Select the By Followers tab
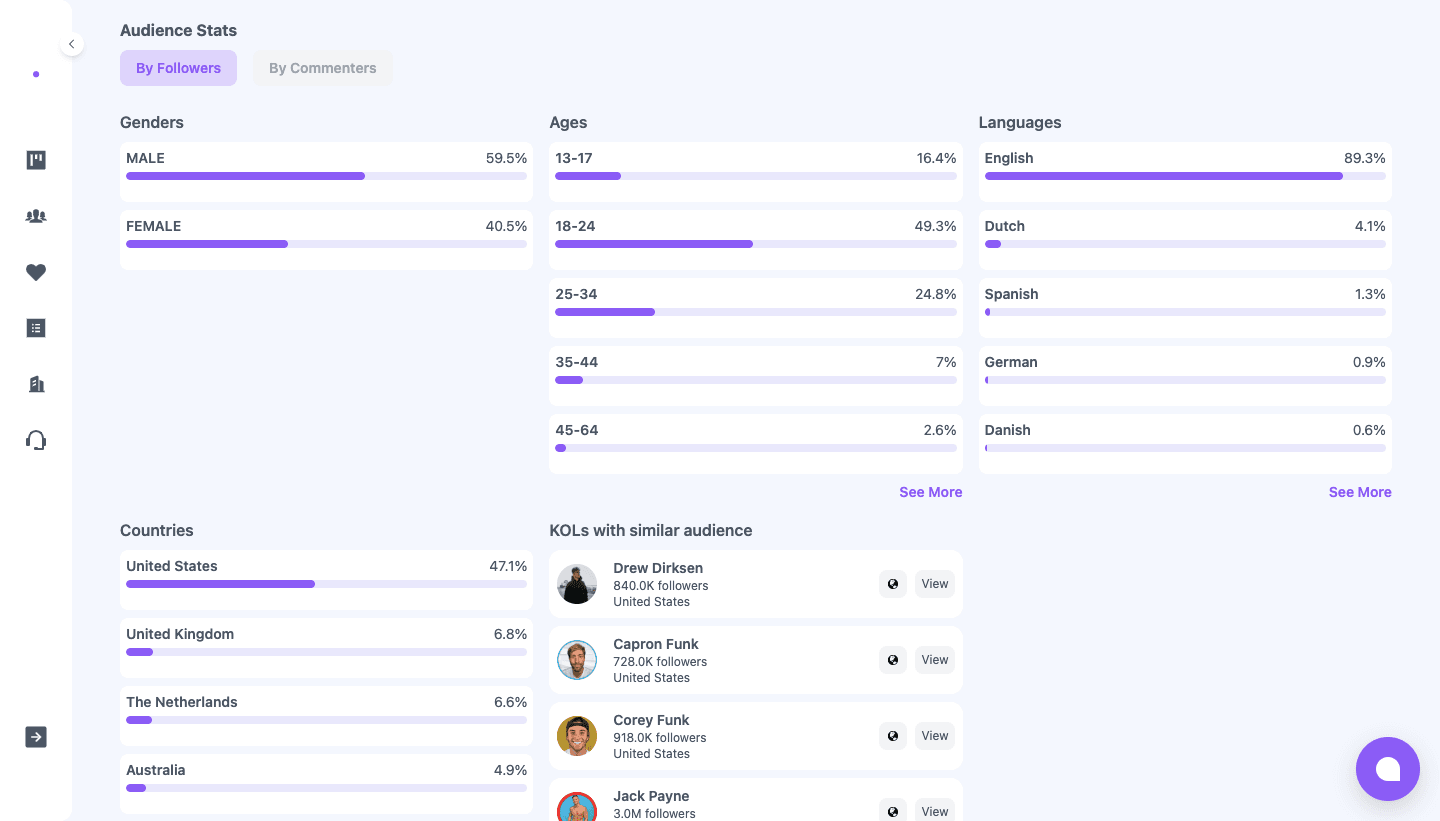 178,68
